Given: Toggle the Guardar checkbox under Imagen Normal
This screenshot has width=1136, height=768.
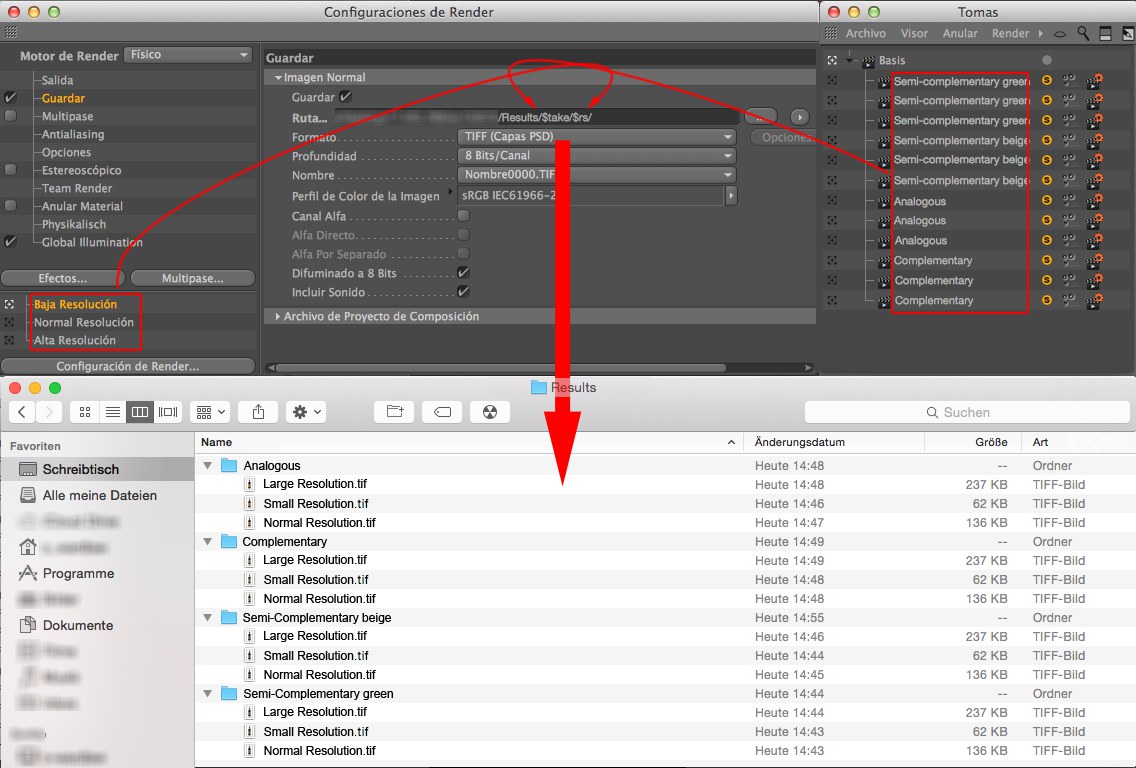Looking at the screenshot, I should point(346,98).
